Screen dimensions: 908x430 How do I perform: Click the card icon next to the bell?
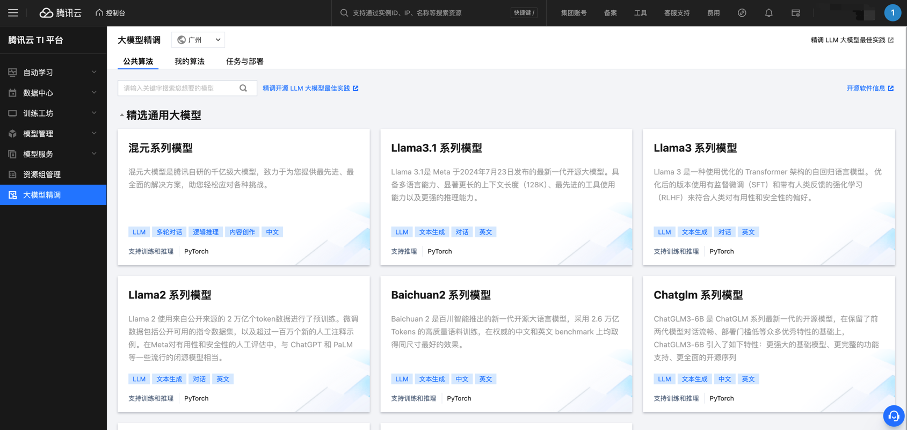tap(796, 13)
